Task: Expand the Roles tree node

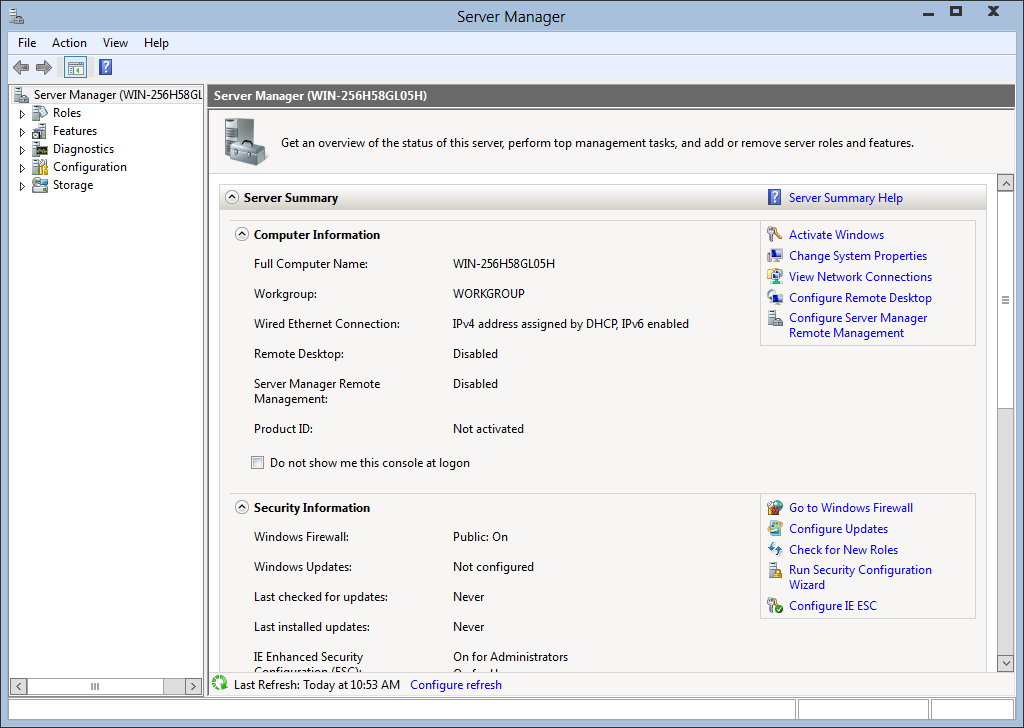Action: pos(22,114)
